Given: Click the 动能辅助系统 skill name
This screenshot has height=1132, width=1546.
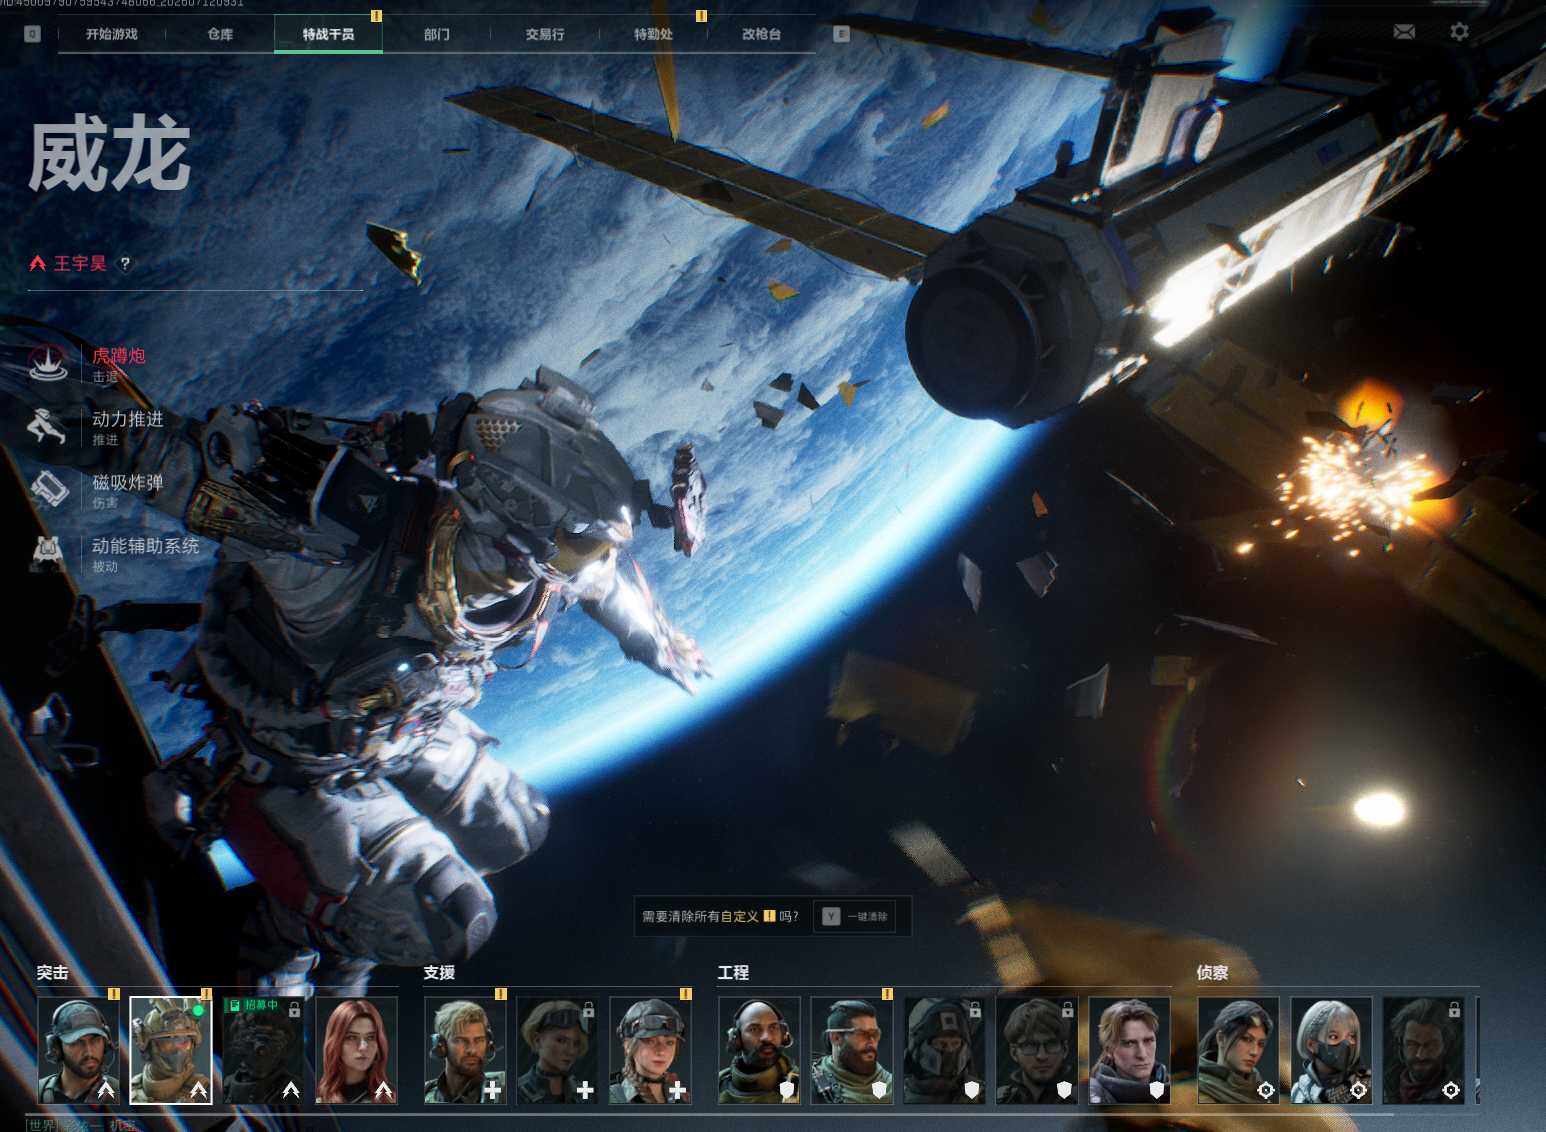Looking at the screenshot, I should [x=146, y=546].
